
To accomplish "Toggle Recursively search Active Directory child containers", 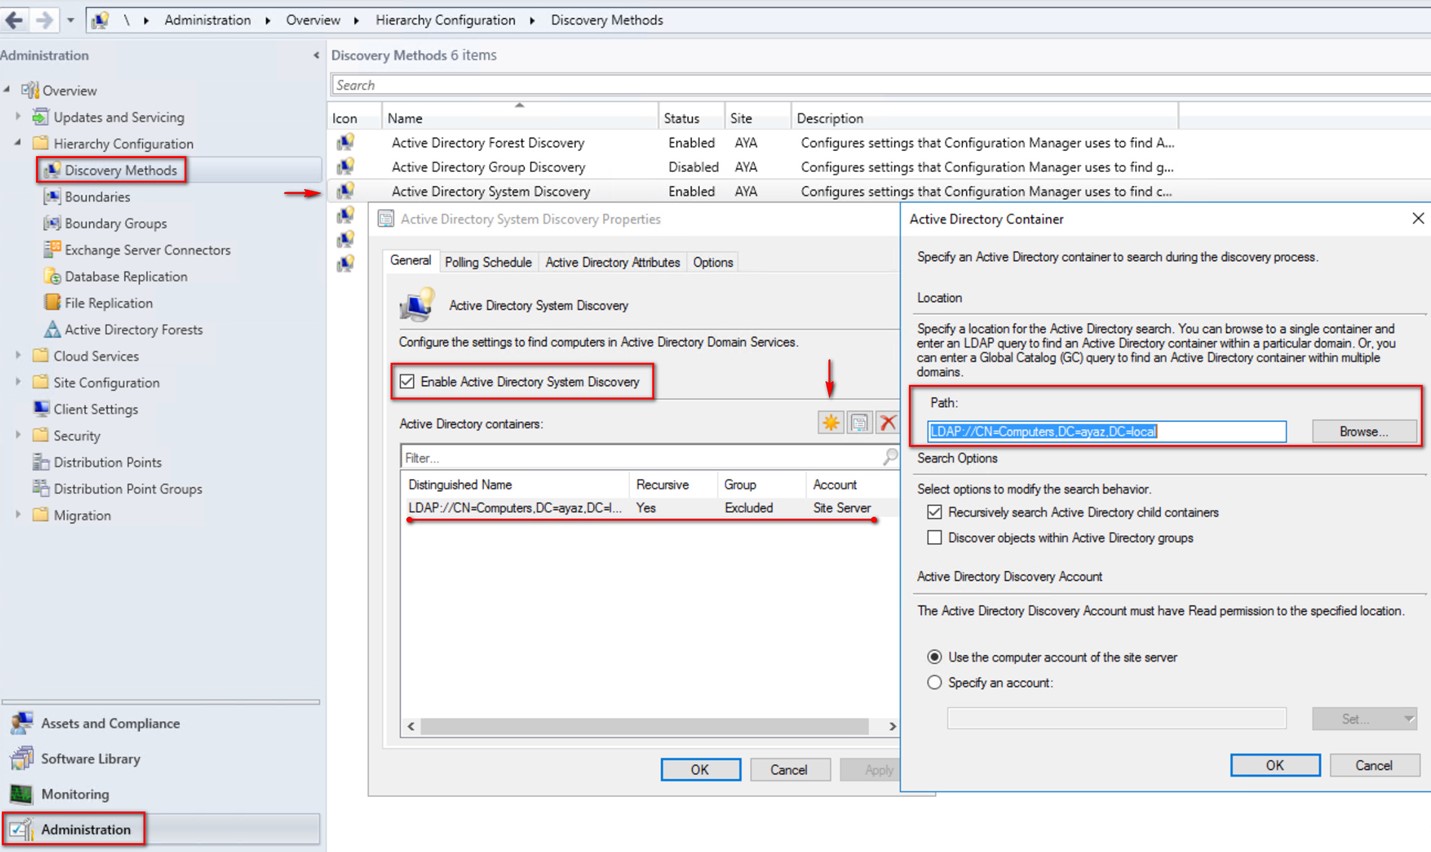I will (934, 512).
